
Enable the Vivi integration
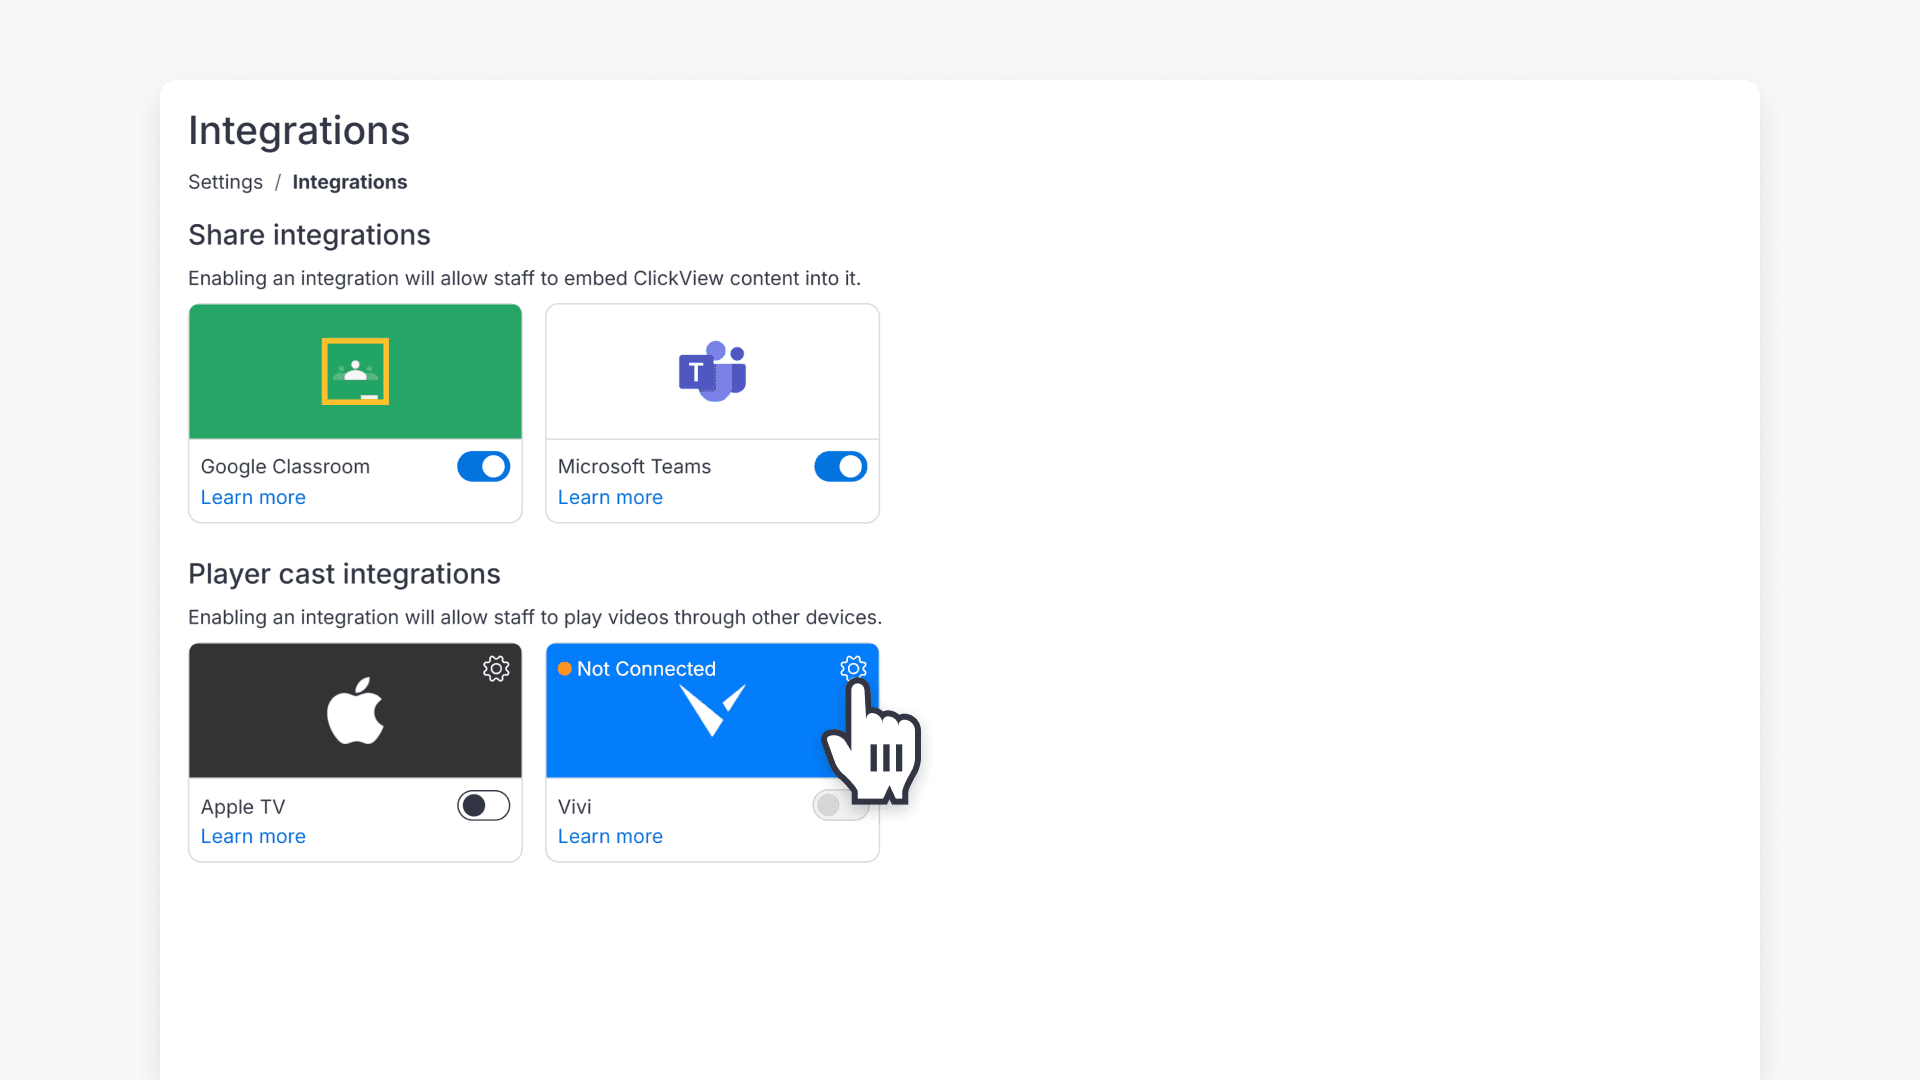coord(840,805)
